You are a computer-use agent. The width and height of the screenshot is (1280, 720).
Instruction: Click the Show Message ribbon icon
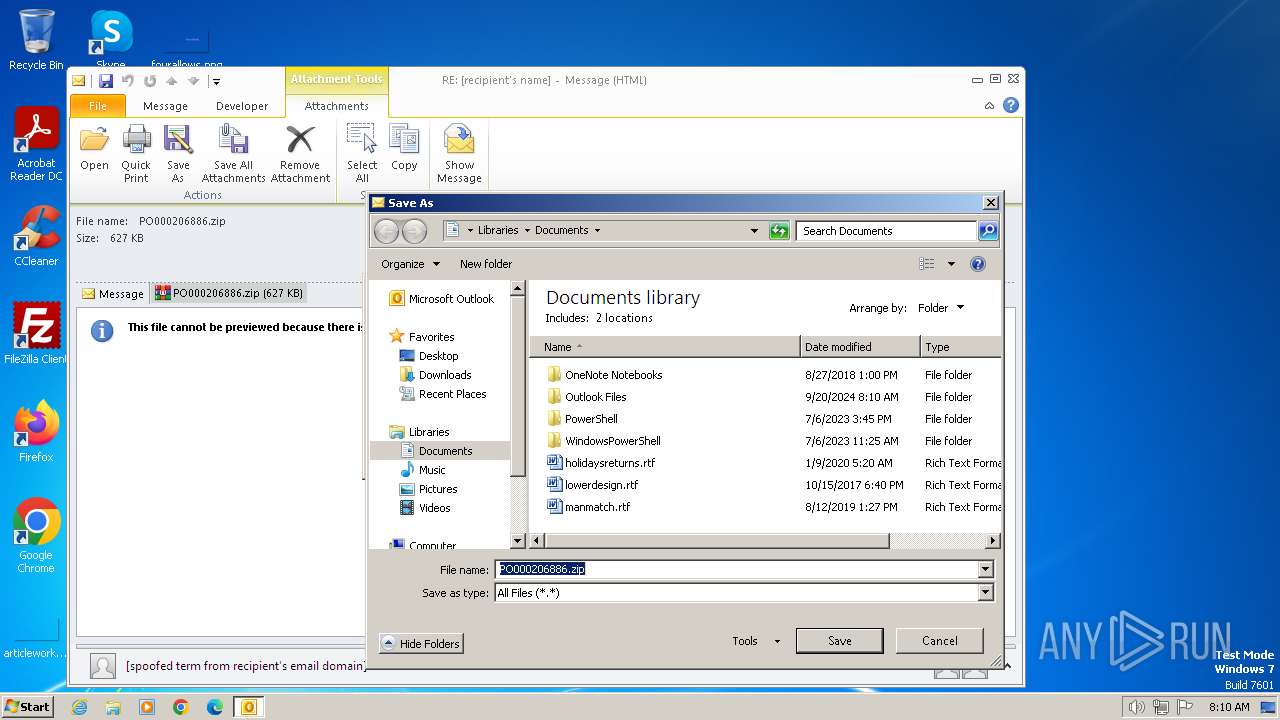pos(459,153)
